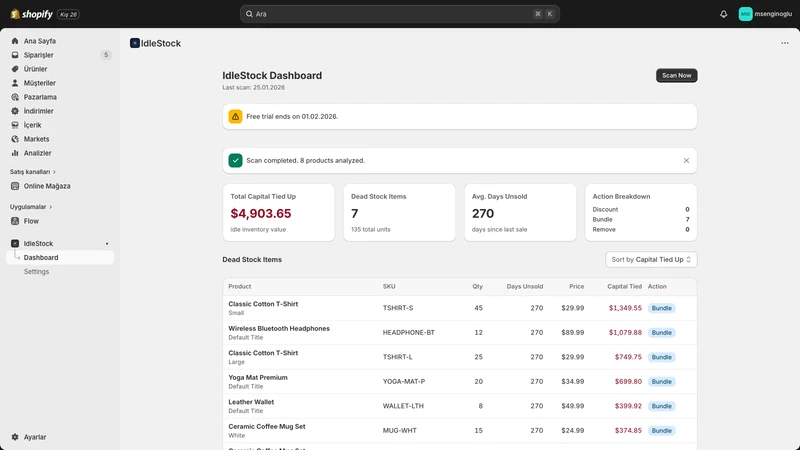Click the Bundle badge for TSHIRT-S
800x450 pixels.
tap(661, 308)
